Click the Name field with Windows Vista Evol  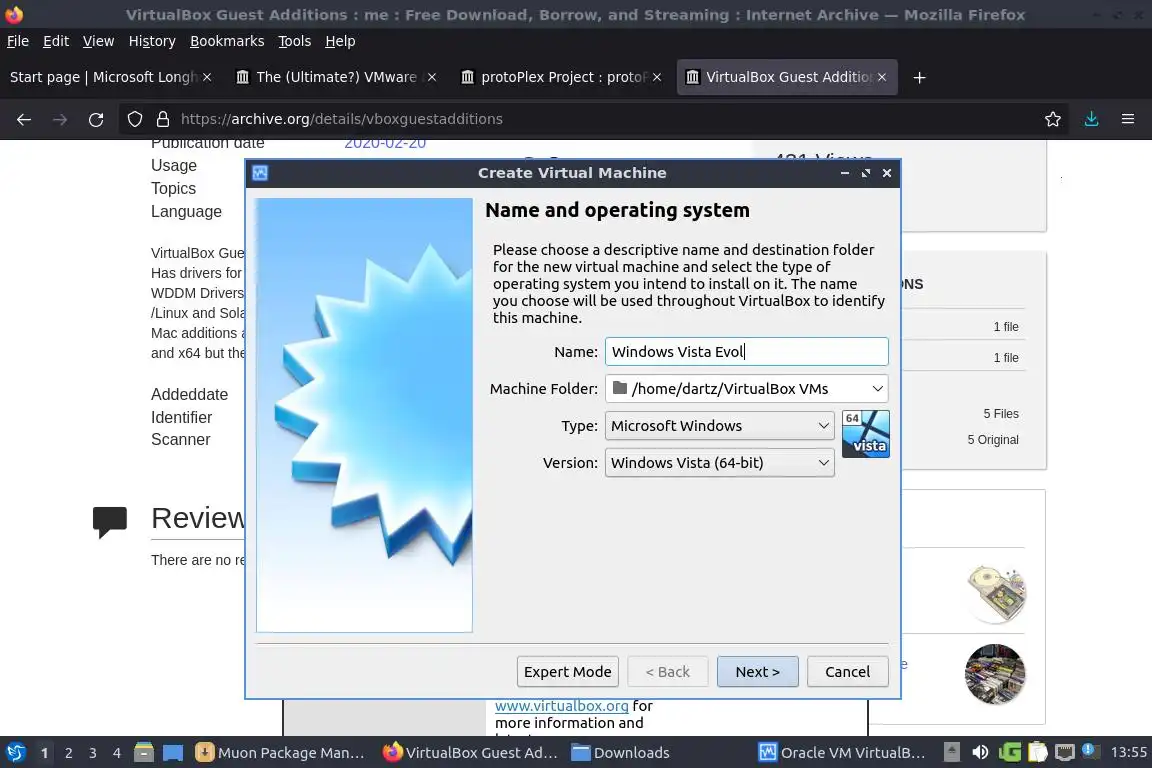click(x=746, y=351)
